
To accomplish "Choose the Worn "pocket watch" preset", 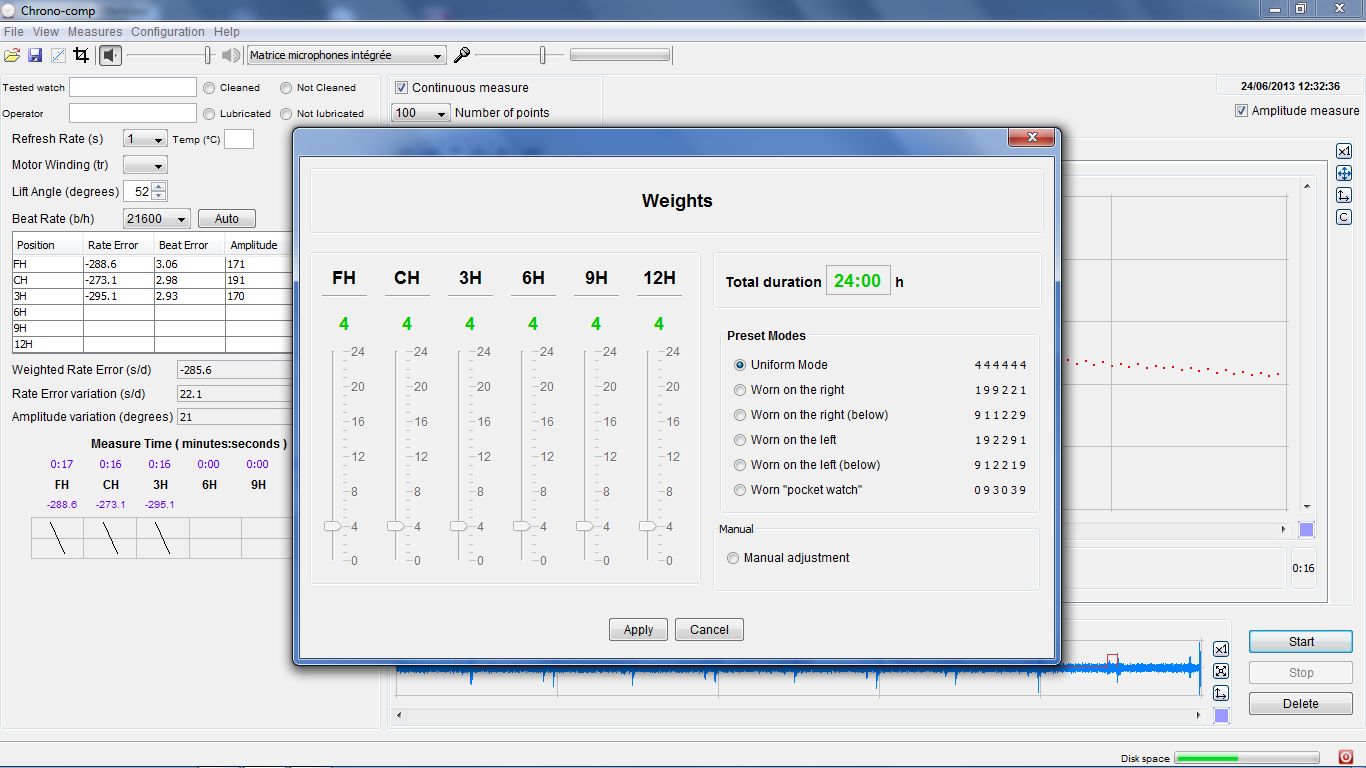I will coord(740,490).
